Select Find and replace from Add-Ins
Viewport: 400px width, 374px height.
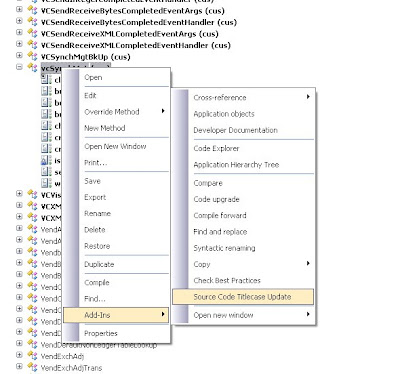click(x=243, y=232)
